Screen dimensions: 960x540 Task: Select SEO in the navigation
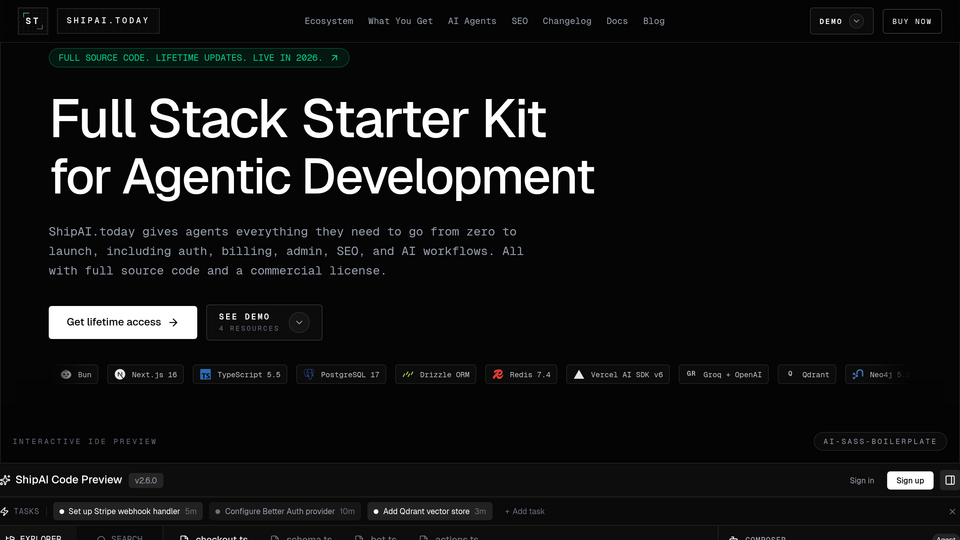point(519,21)
